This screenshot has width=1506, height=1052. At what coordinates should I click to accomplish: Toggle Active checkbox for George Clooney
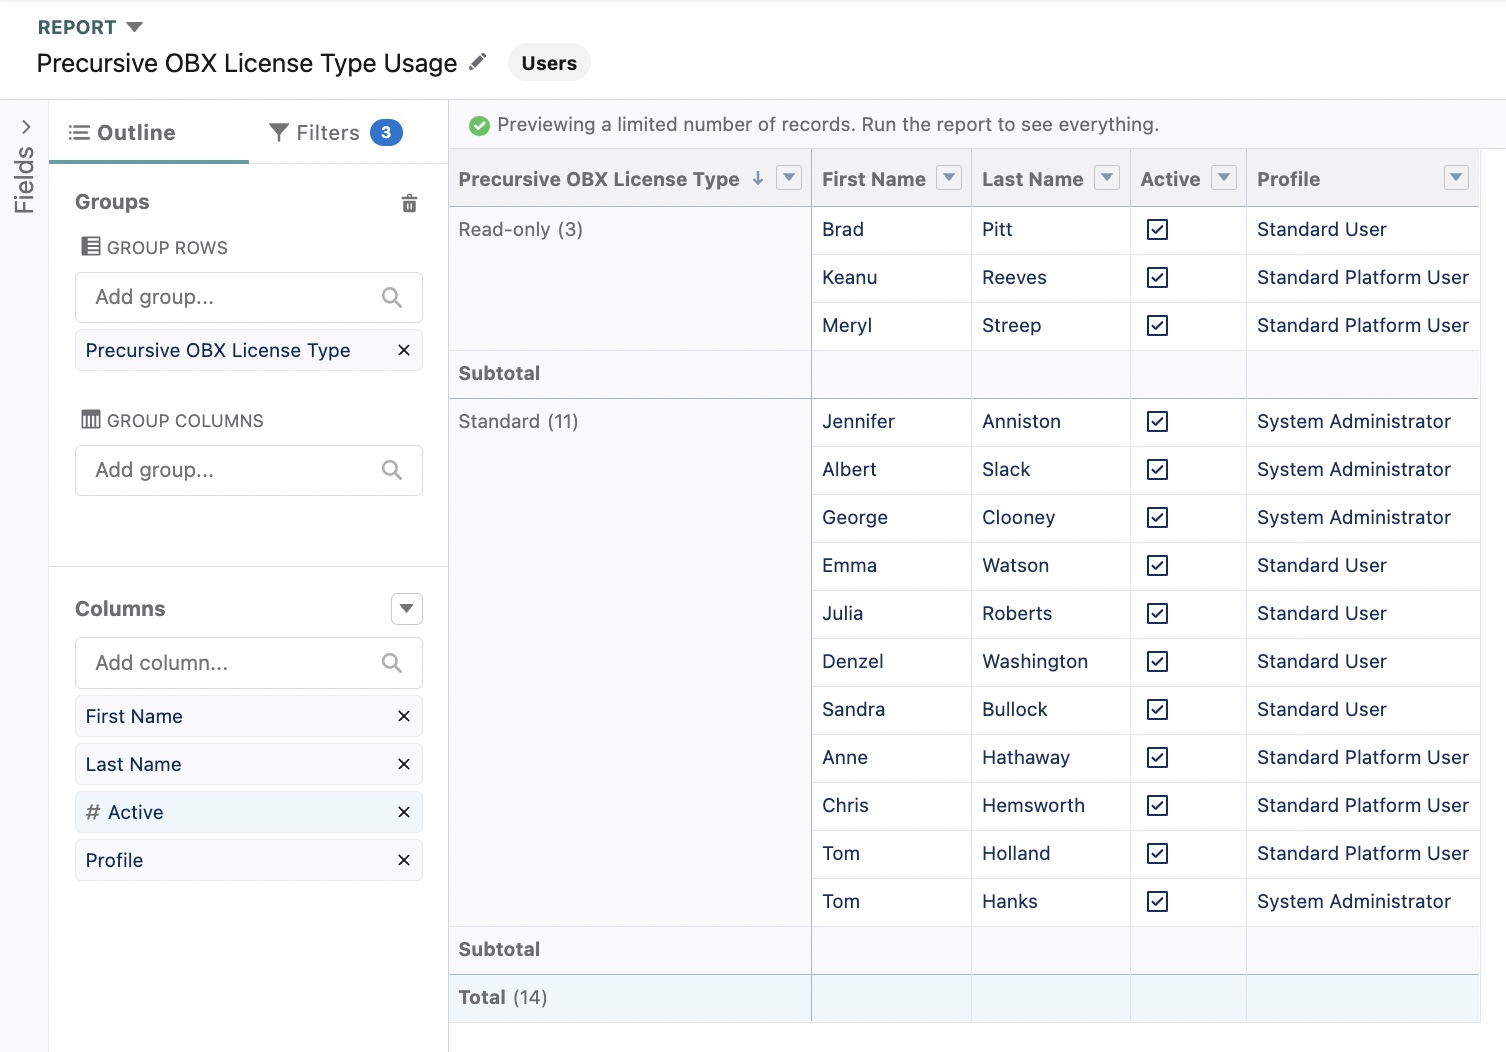coord(1157,517)
